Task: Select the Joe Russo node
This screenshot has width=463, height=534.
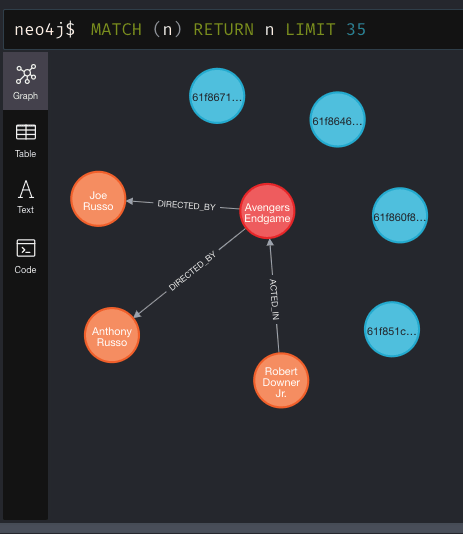Action: click(x=98, y=199)
